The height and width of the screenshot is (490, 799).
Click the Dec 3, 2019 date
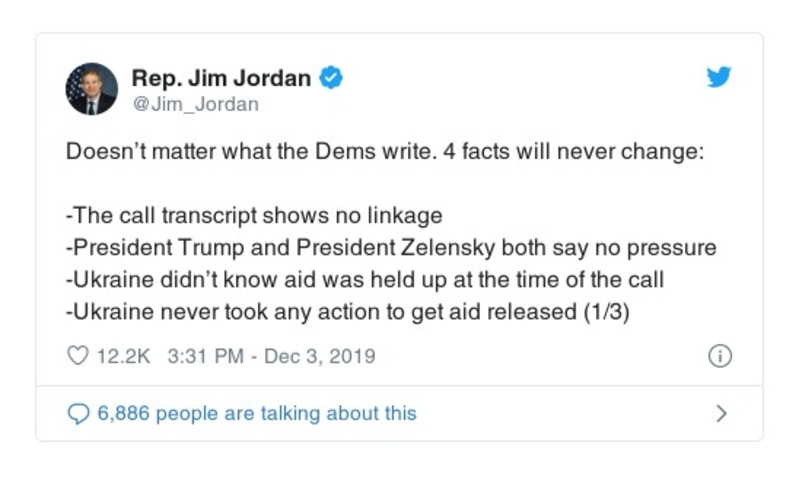pos(320,356)
